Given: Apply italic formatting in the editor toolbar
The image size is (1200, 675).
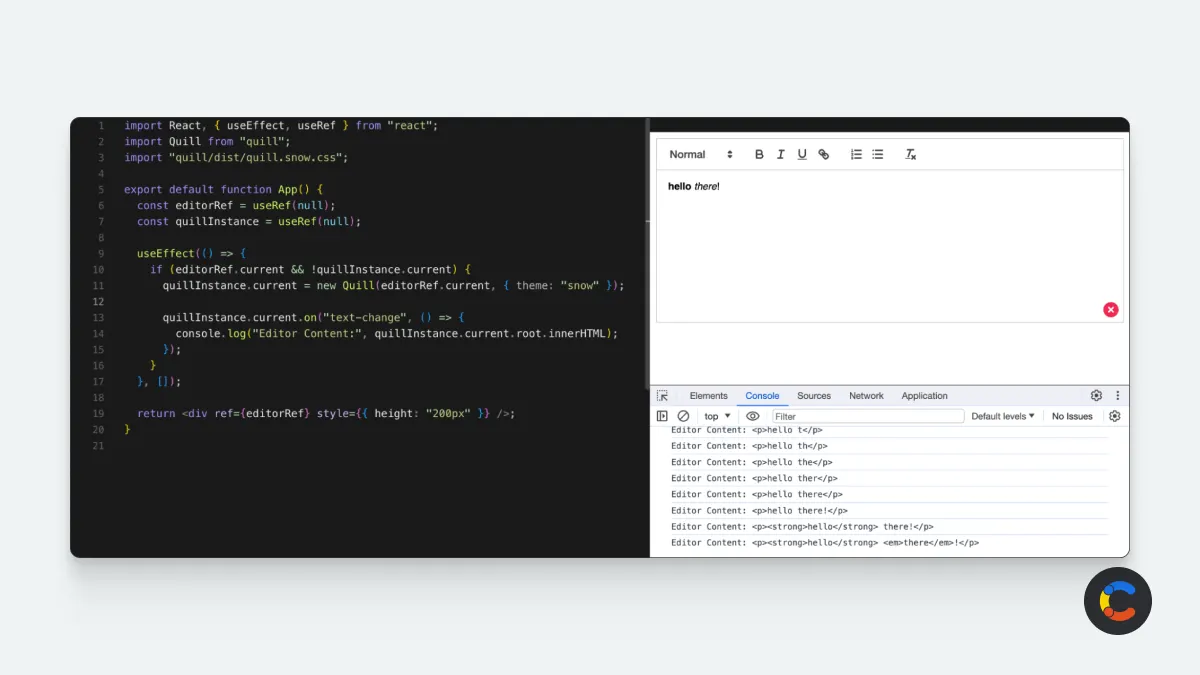Looking at the screenshot, I should click(x=780, y=154).
